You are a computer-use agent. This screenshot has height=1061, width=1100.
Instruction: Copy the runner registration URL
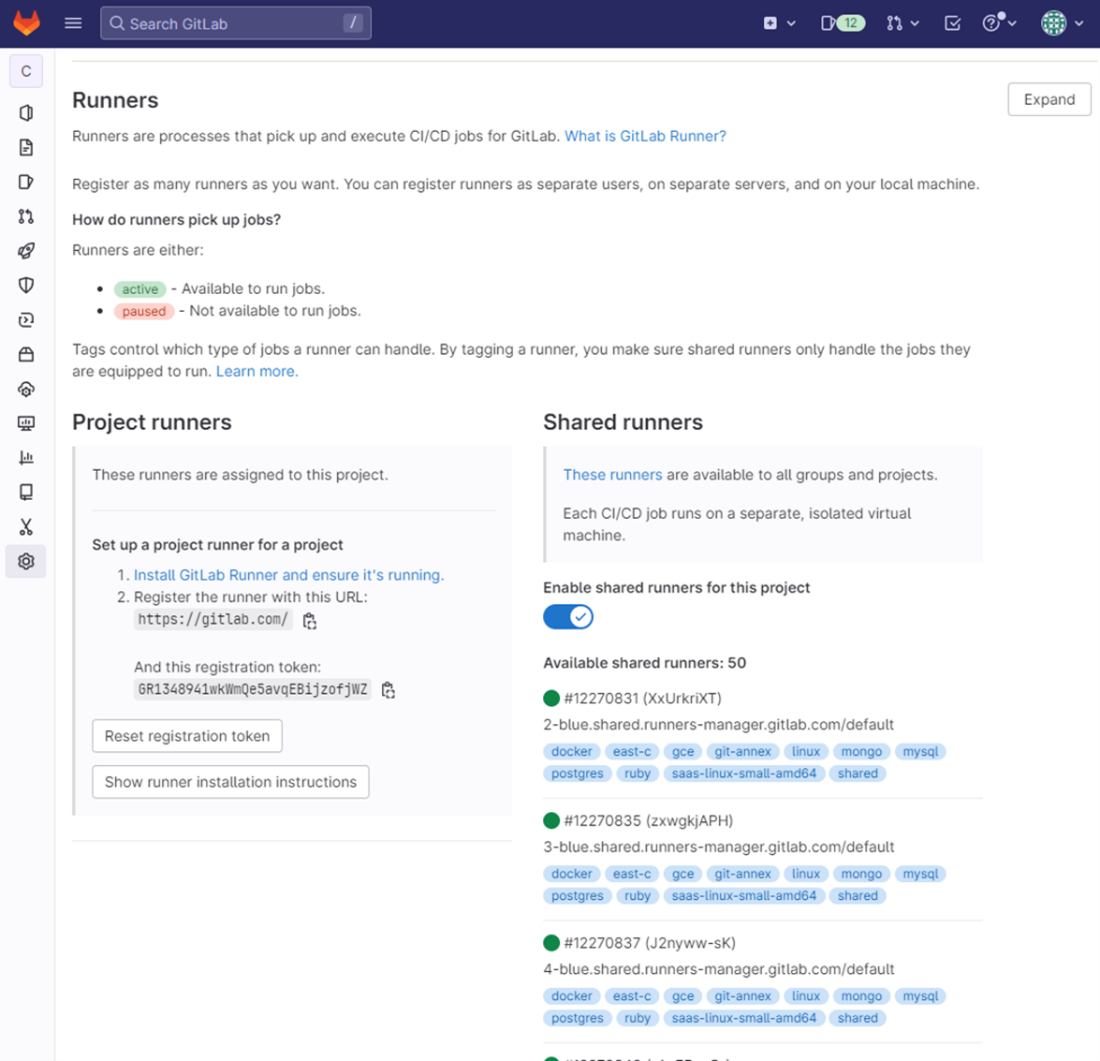click(x=310, y=621)
